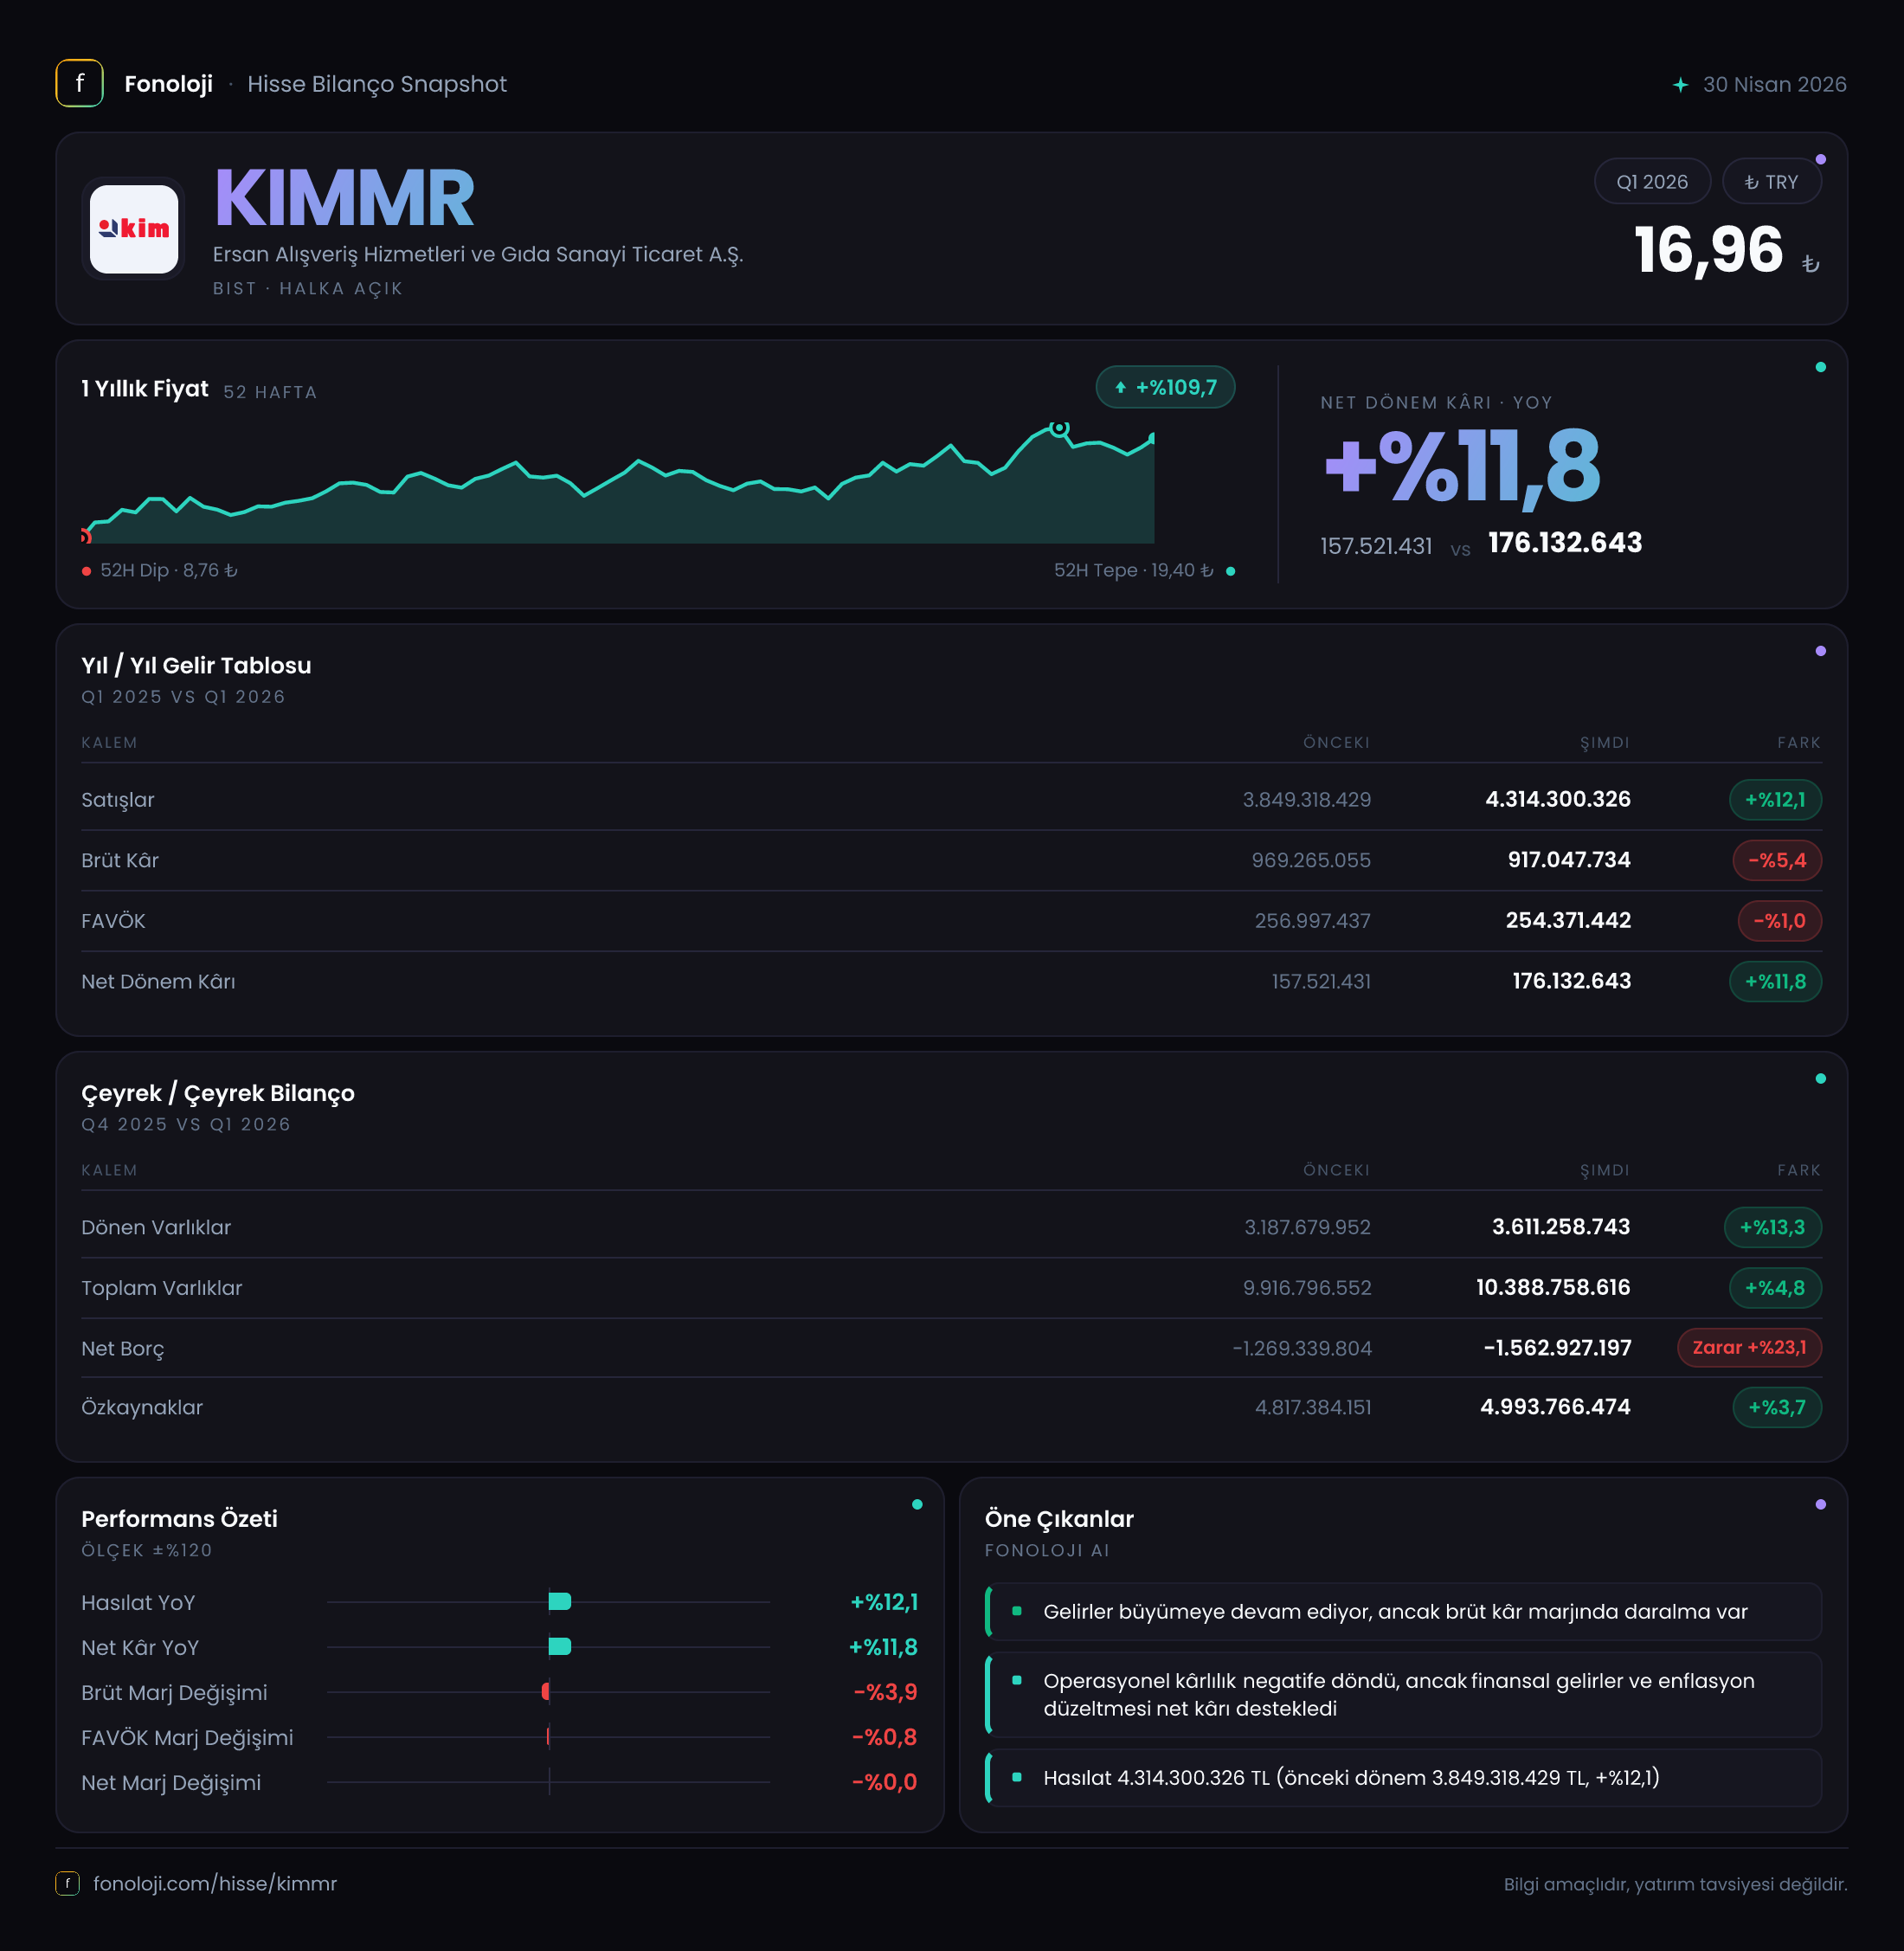Select the TRY currency pill
Viewport: 1904px width, 1951px height.
(1771, 182)
